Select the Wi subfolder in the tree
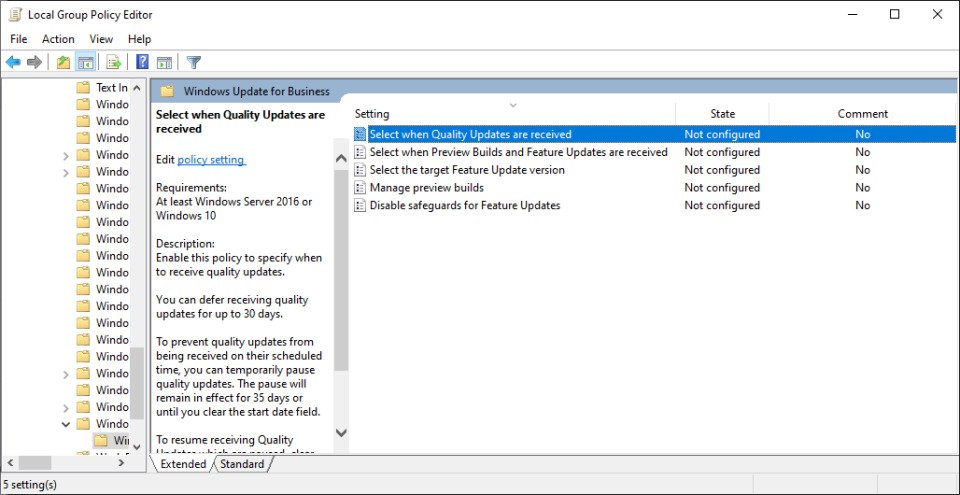 pos(121,440)
